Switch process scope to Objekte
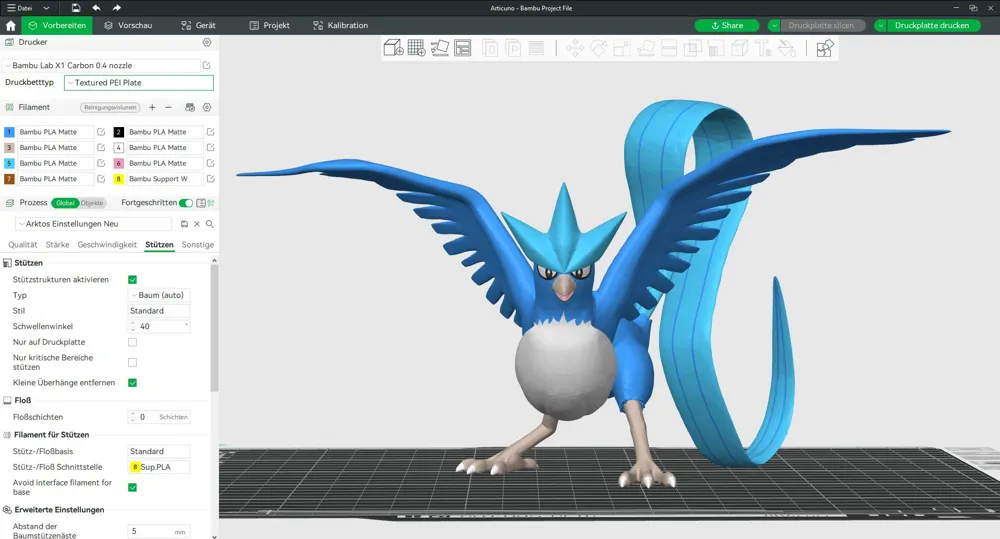Screen dimensions: 1000x539 (92, 203)
